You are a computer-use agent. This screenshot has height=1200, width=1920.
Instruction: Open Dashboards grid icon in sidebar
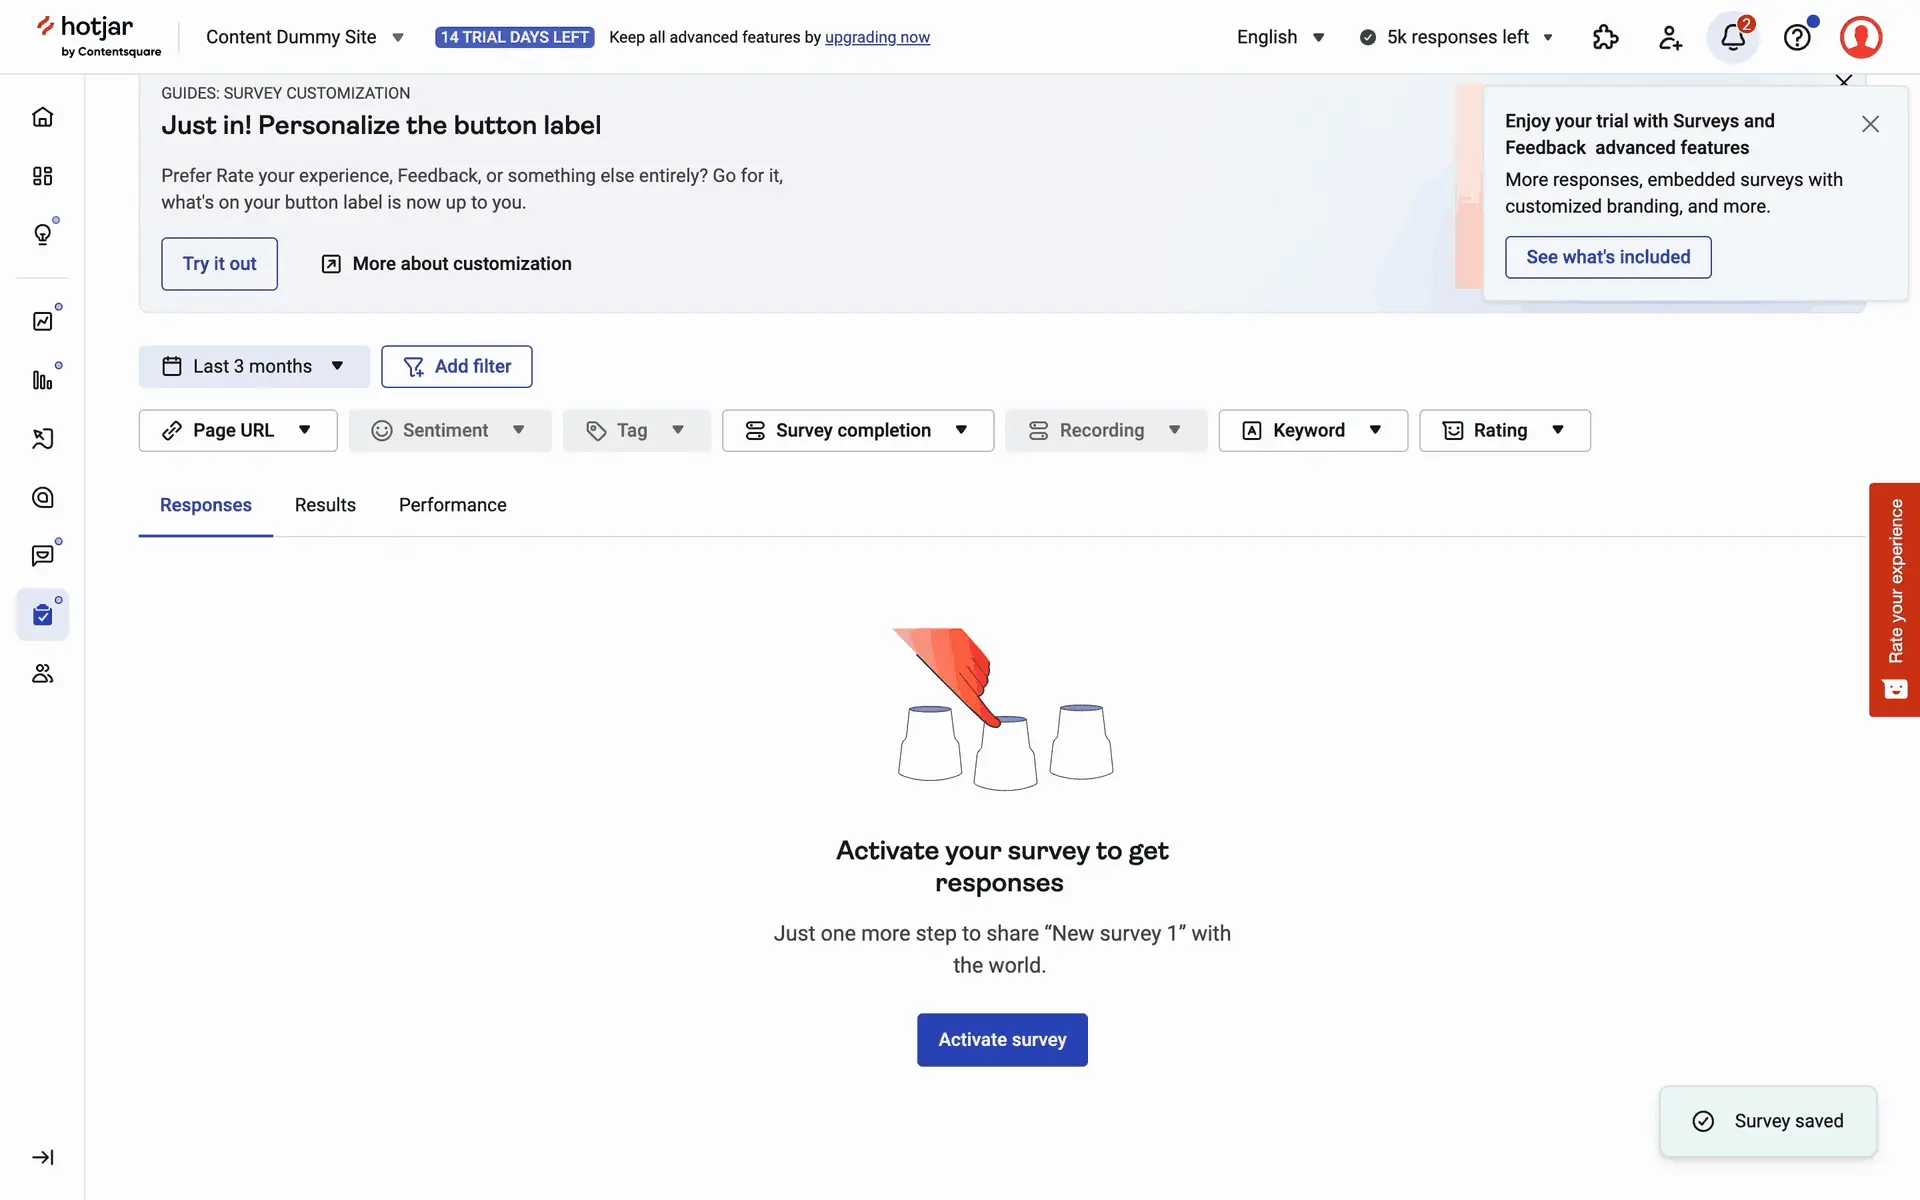pyautogui.click(x=42, y=176)
